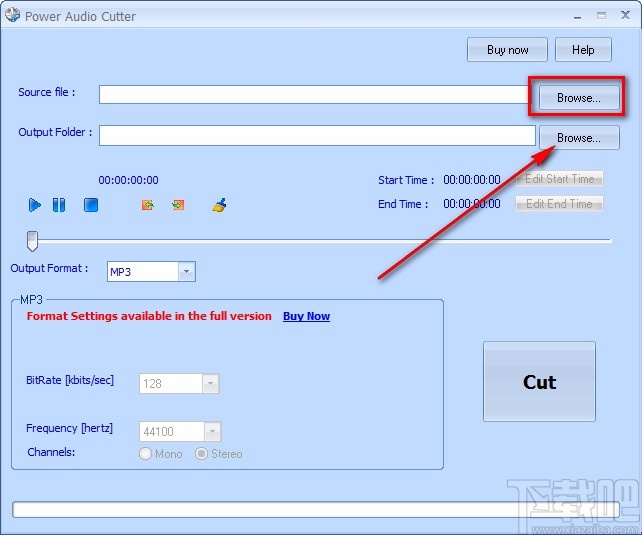Click the 'Format Settings available in the full version' text
The image size is (642, 535).
(149, 316)
